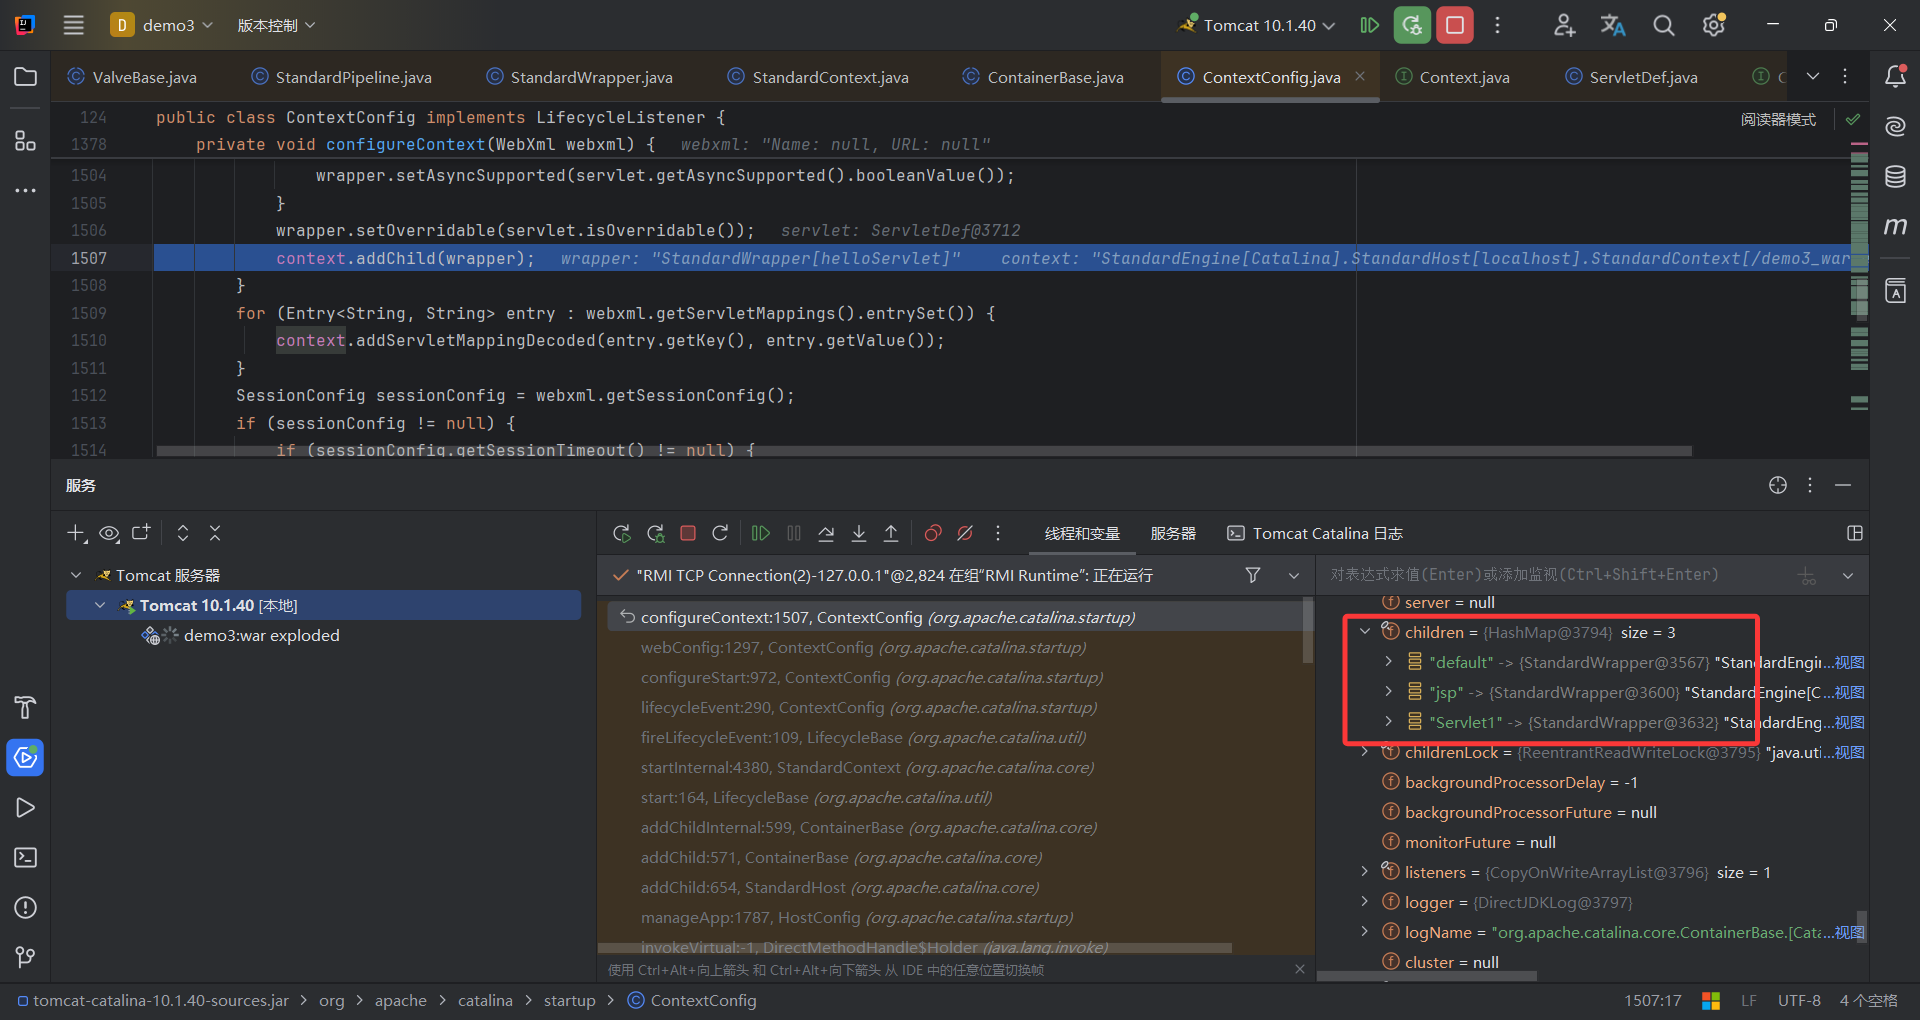The height and width of the screenshot is (1020, 1920).
Task: Click the 版本控制 version control button
Action: (275, 25)
